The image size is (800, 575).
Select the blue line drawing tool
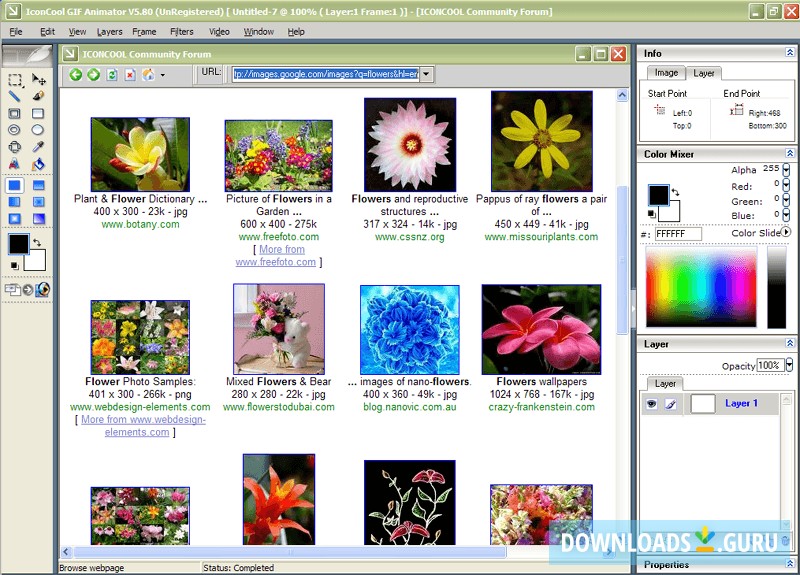(15, 96)
